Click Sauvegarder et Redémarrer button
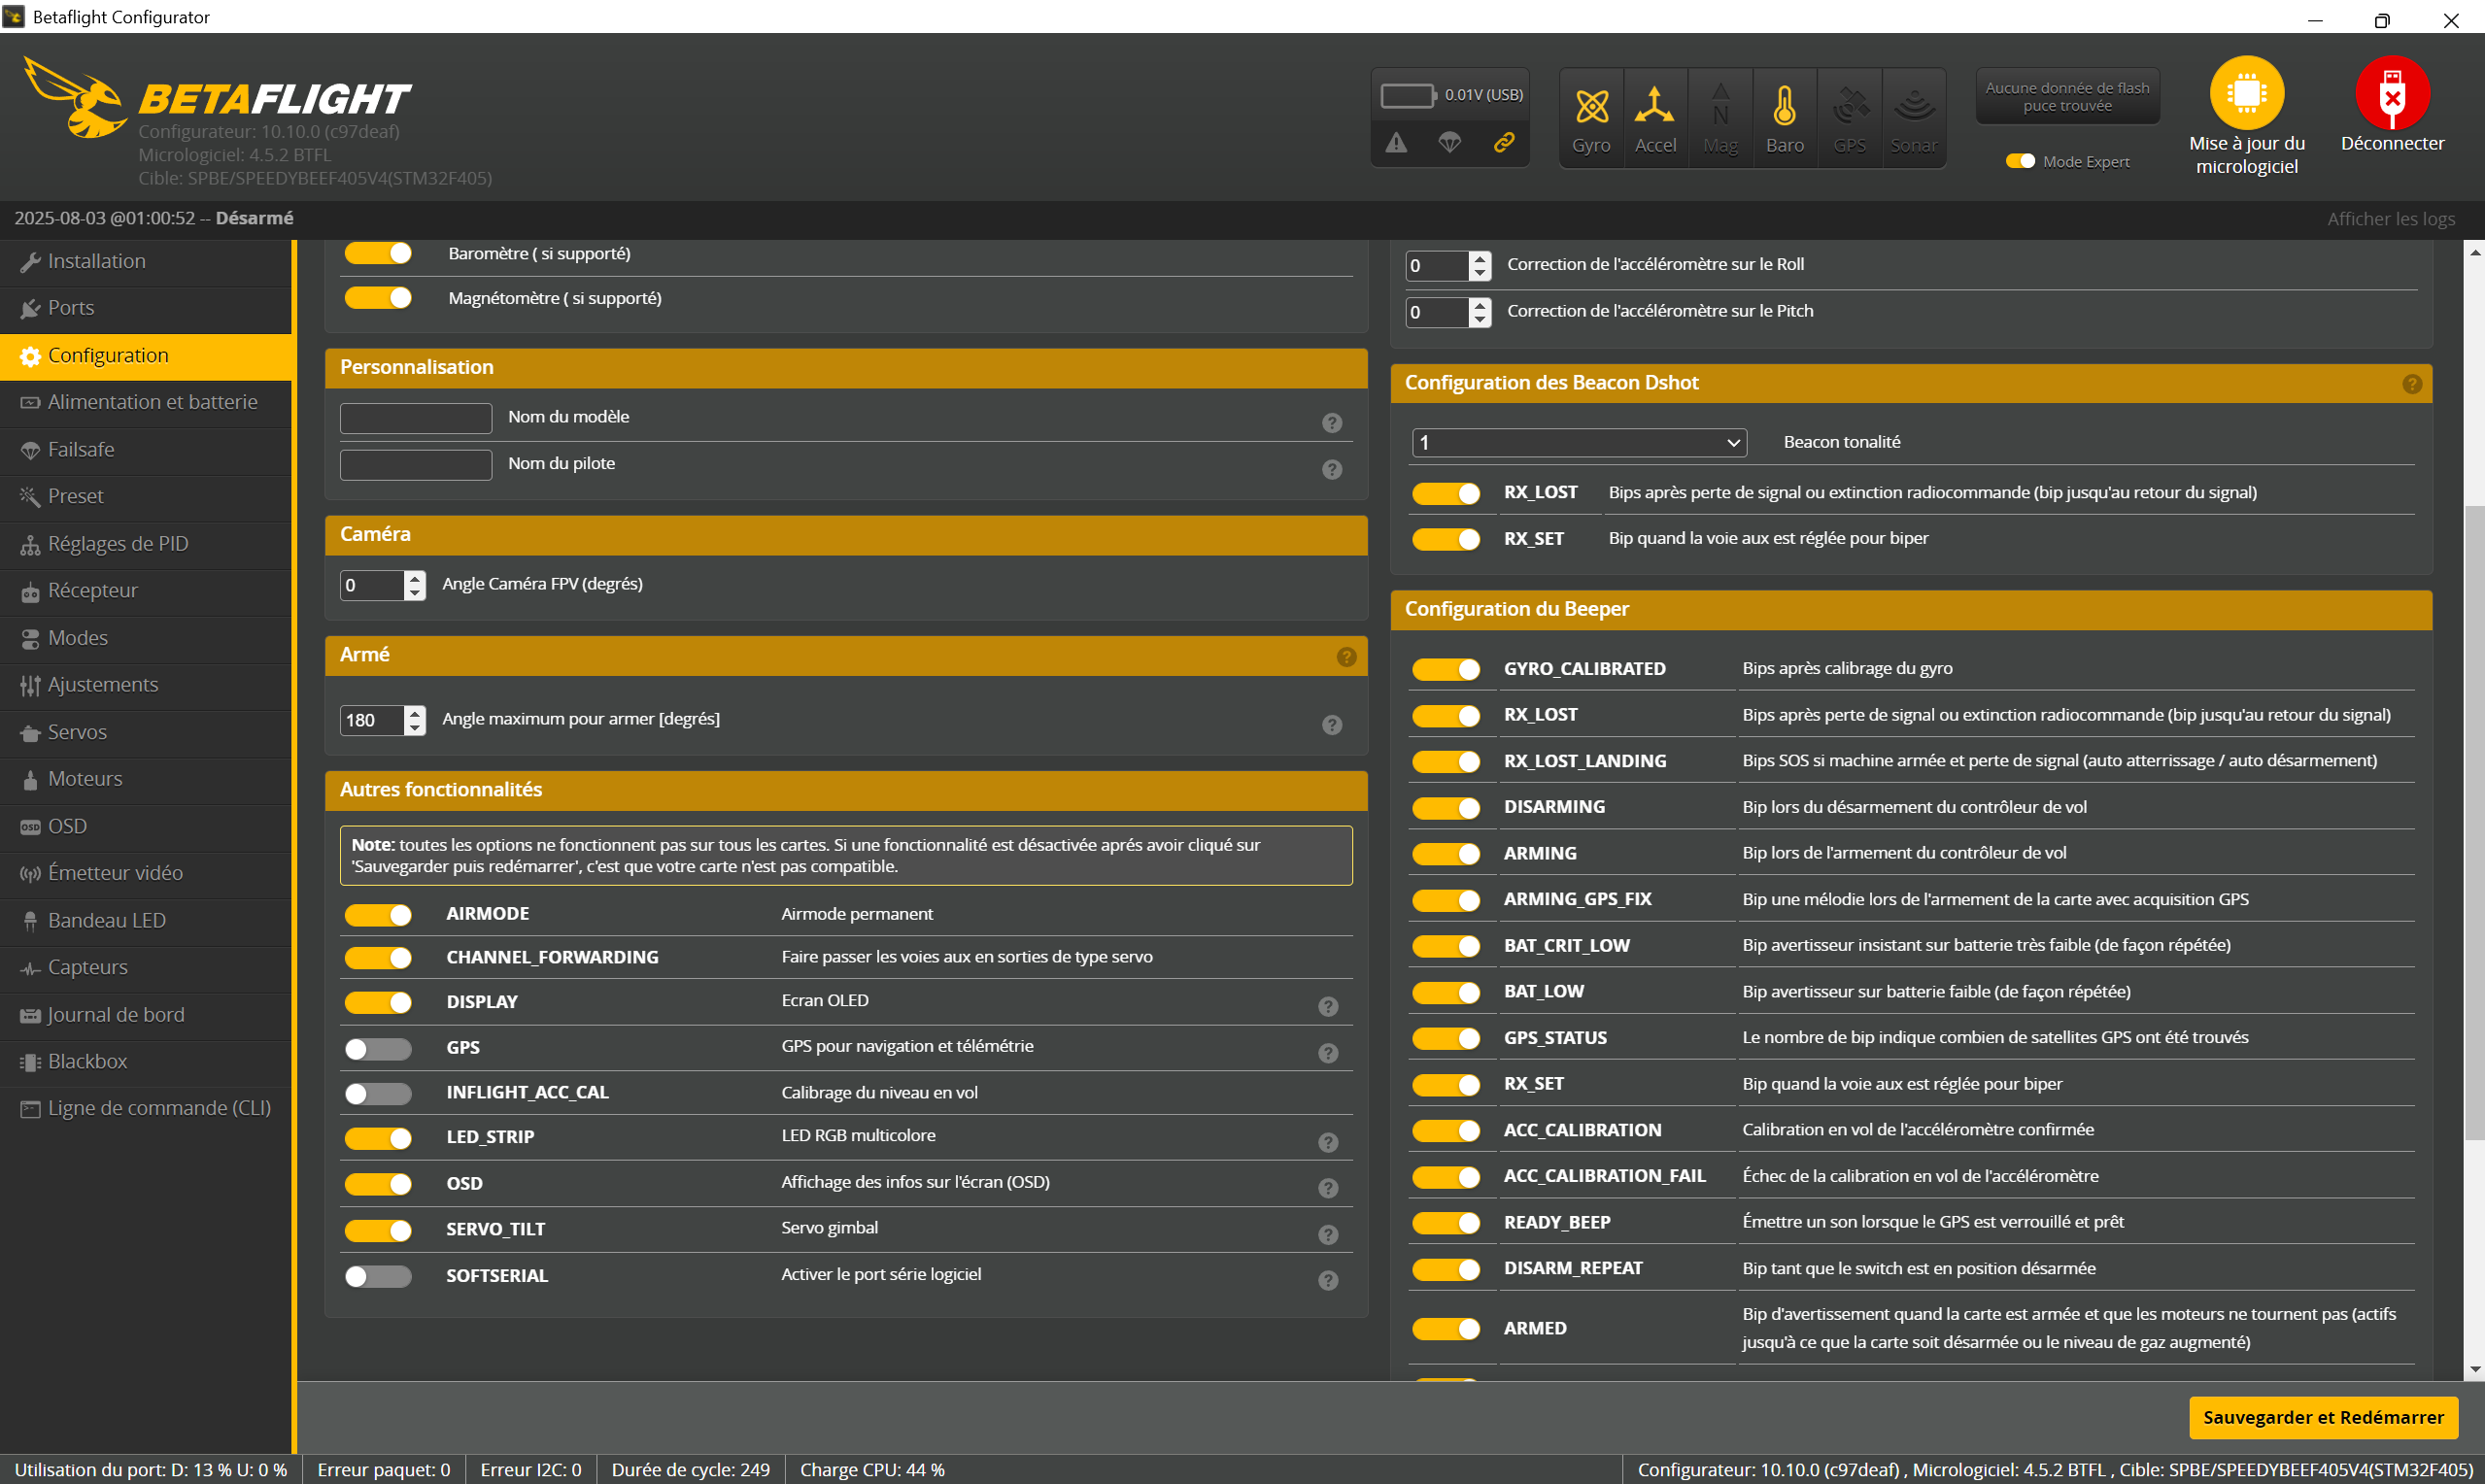The width and height of the screenshot is (2485, 1484). 2322,1417
